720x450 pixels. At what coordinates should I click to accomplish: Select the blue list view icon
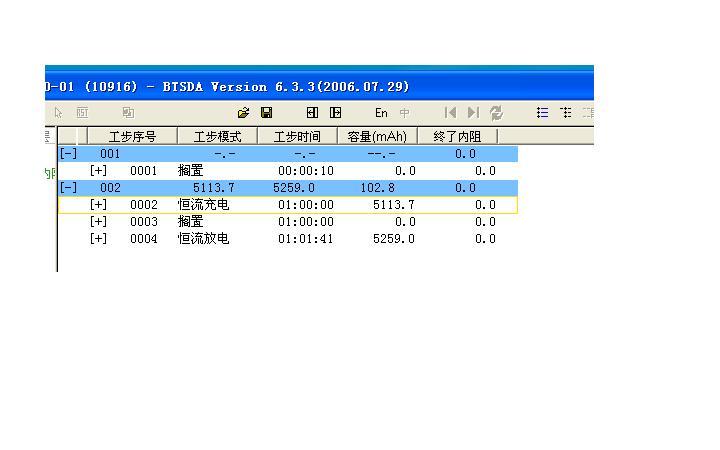click(542, 112)
